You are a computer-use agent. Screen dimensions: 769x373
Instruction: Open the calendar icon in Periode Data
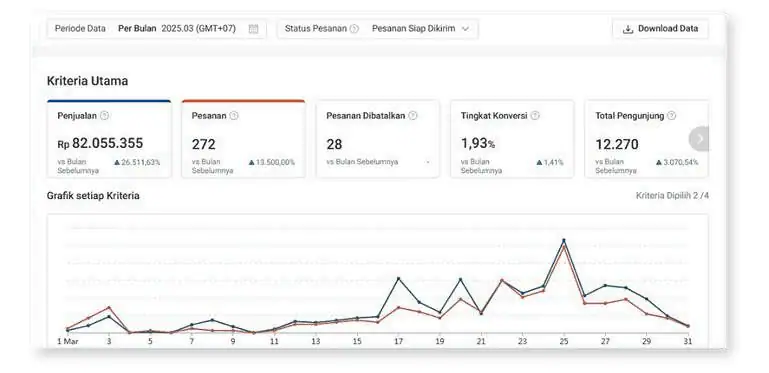tap(253, 29)
